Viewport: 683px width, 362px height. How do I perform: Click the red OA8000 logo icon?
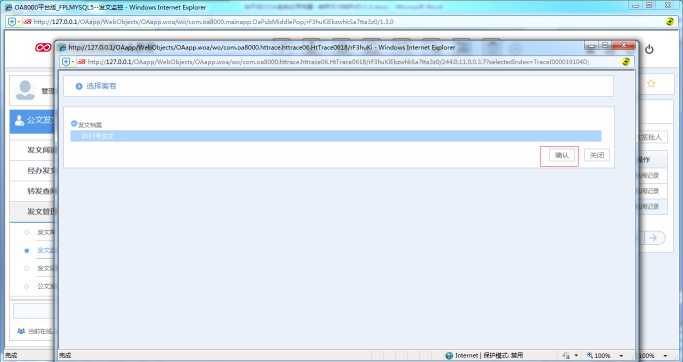pyautogui.click(x=43, y=47)
